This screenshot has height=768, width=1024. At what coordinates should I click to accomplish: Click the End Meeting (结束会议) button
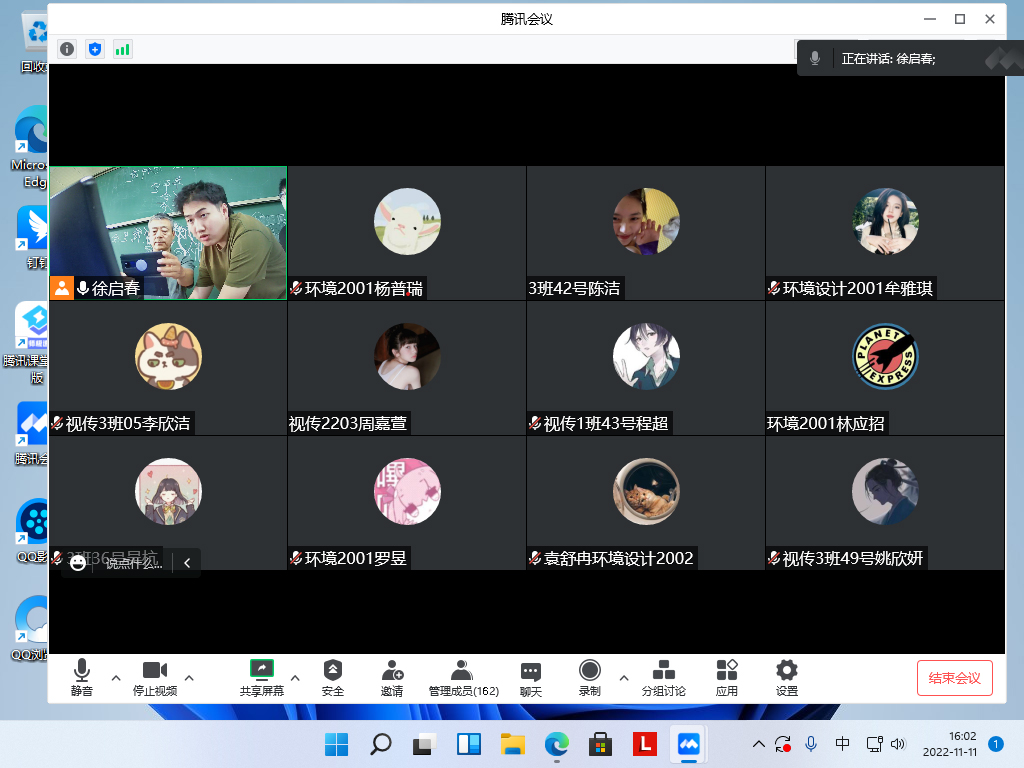pos(954,678)
